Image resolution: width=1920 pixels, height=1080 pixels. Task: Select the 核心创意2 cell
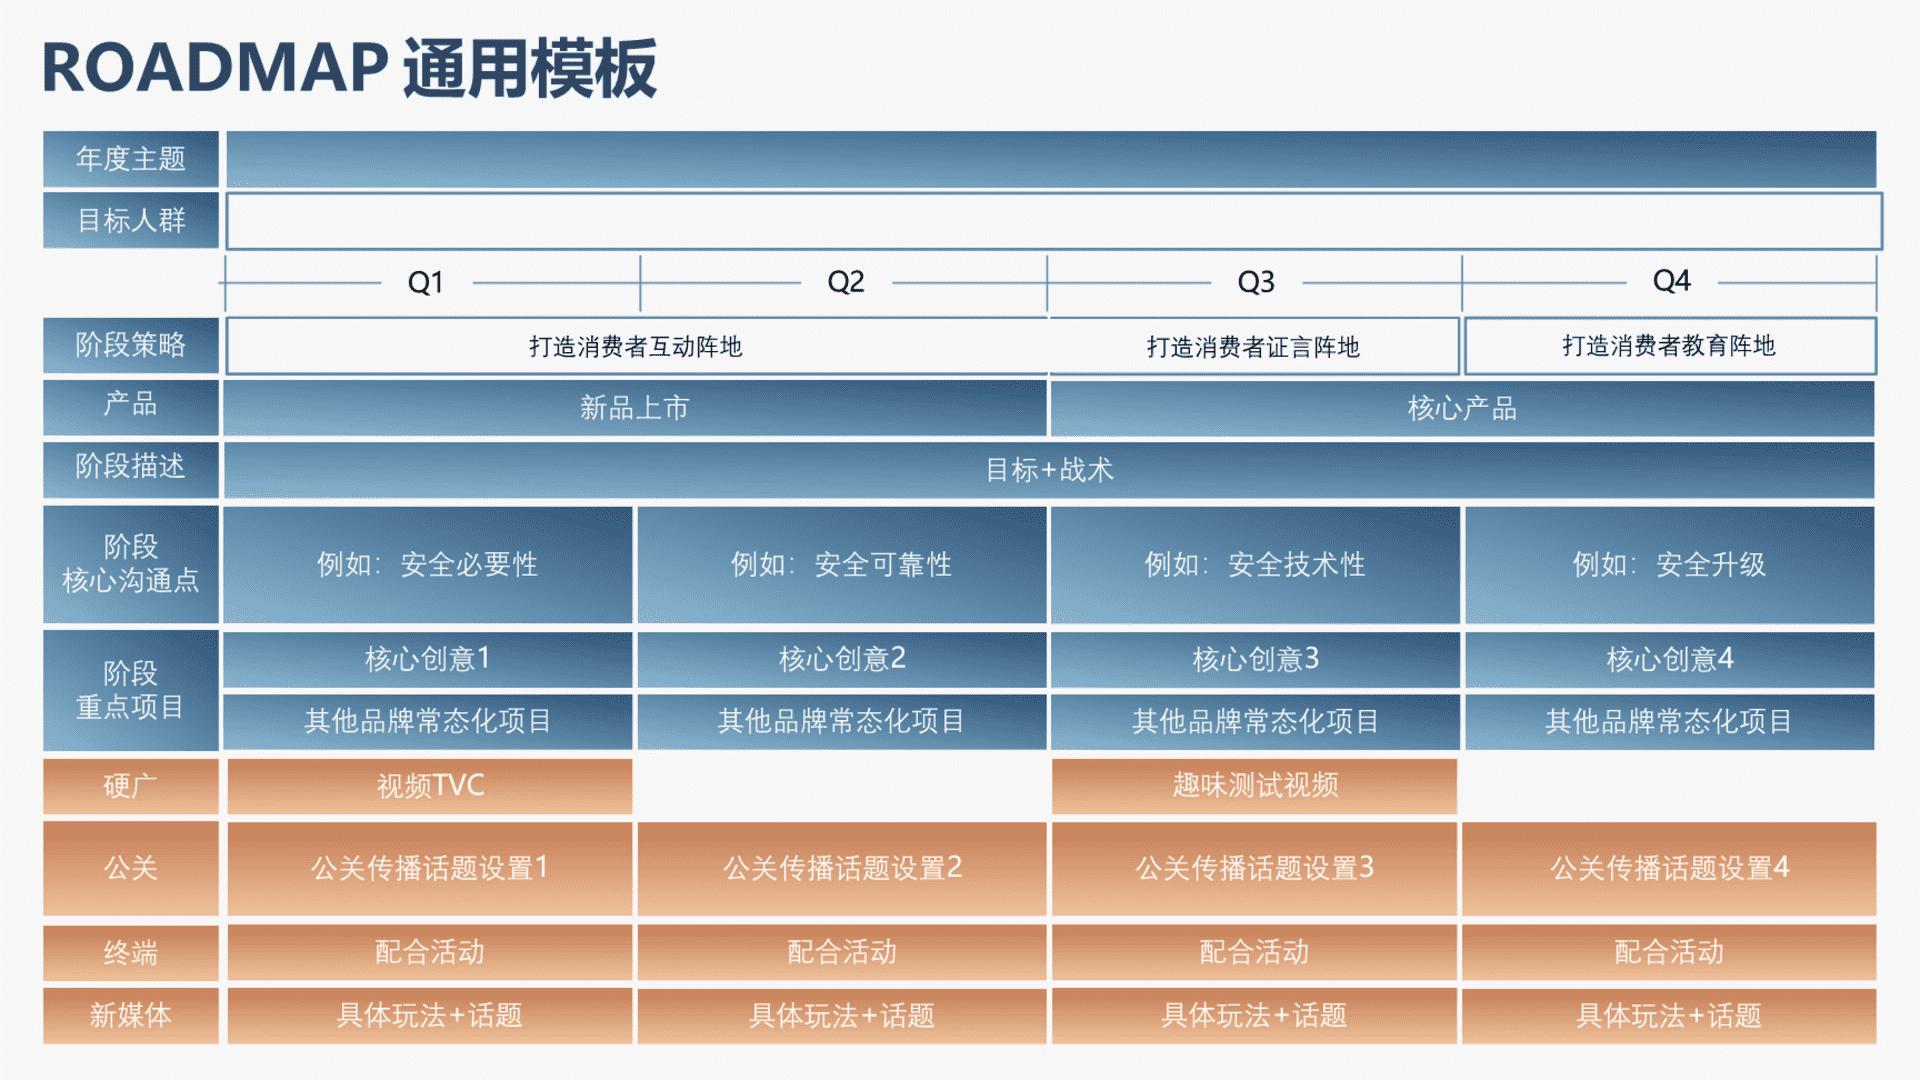[x=841, y=659]
